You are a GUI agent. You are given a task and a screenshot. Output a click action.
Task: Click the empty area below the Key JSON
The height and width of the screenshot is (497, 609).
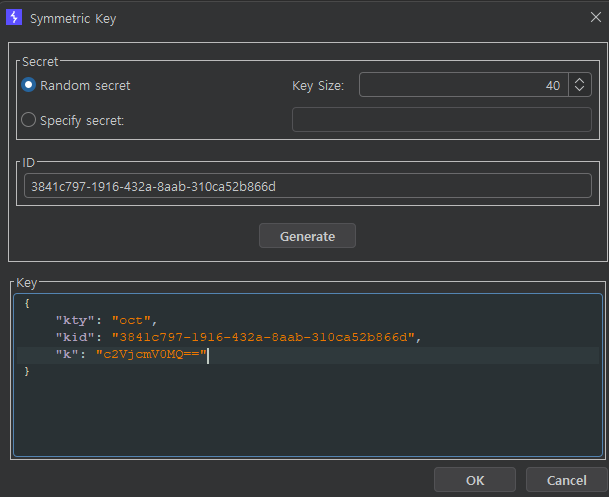pyautogui.click(x=300, y=420)
